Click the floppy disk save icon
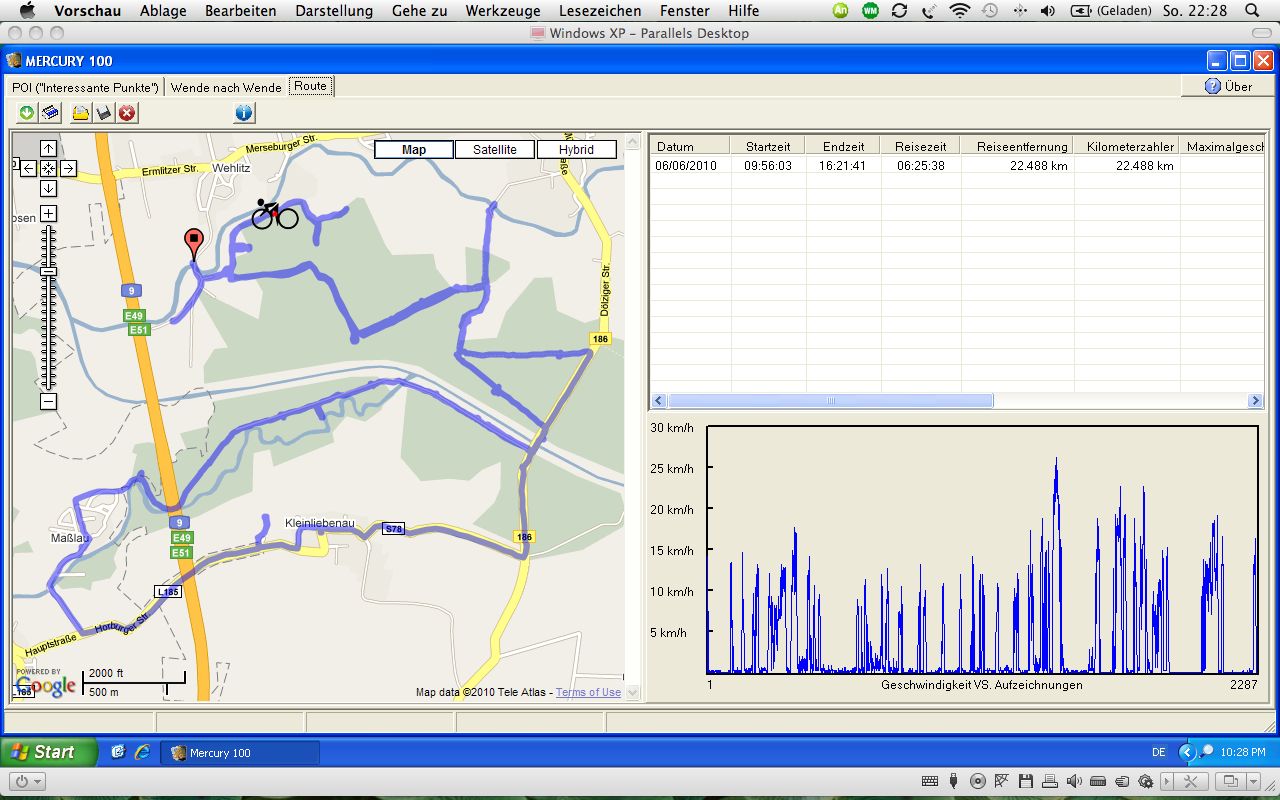The height and width of the screenshot is (800, 1280). (104, 113)
